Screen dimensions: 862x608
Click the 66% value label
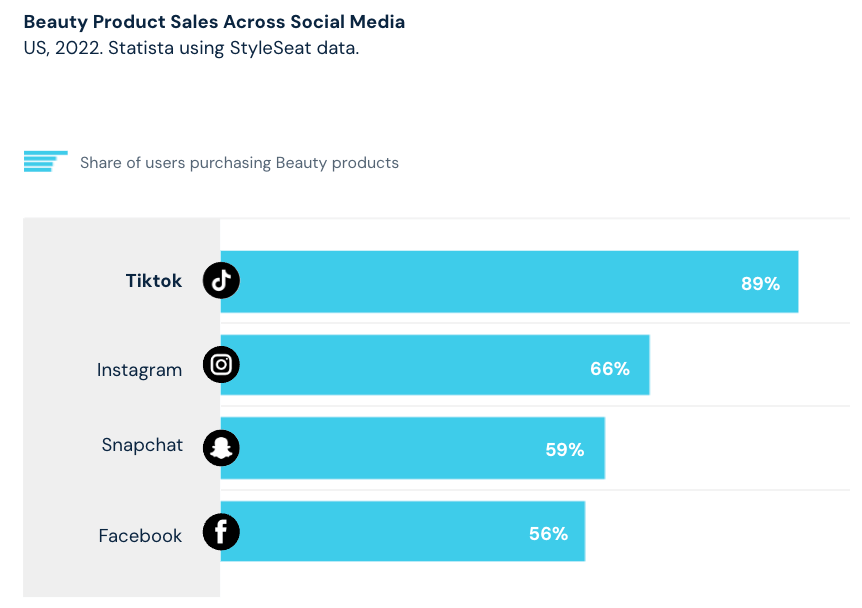coord(610,368)
